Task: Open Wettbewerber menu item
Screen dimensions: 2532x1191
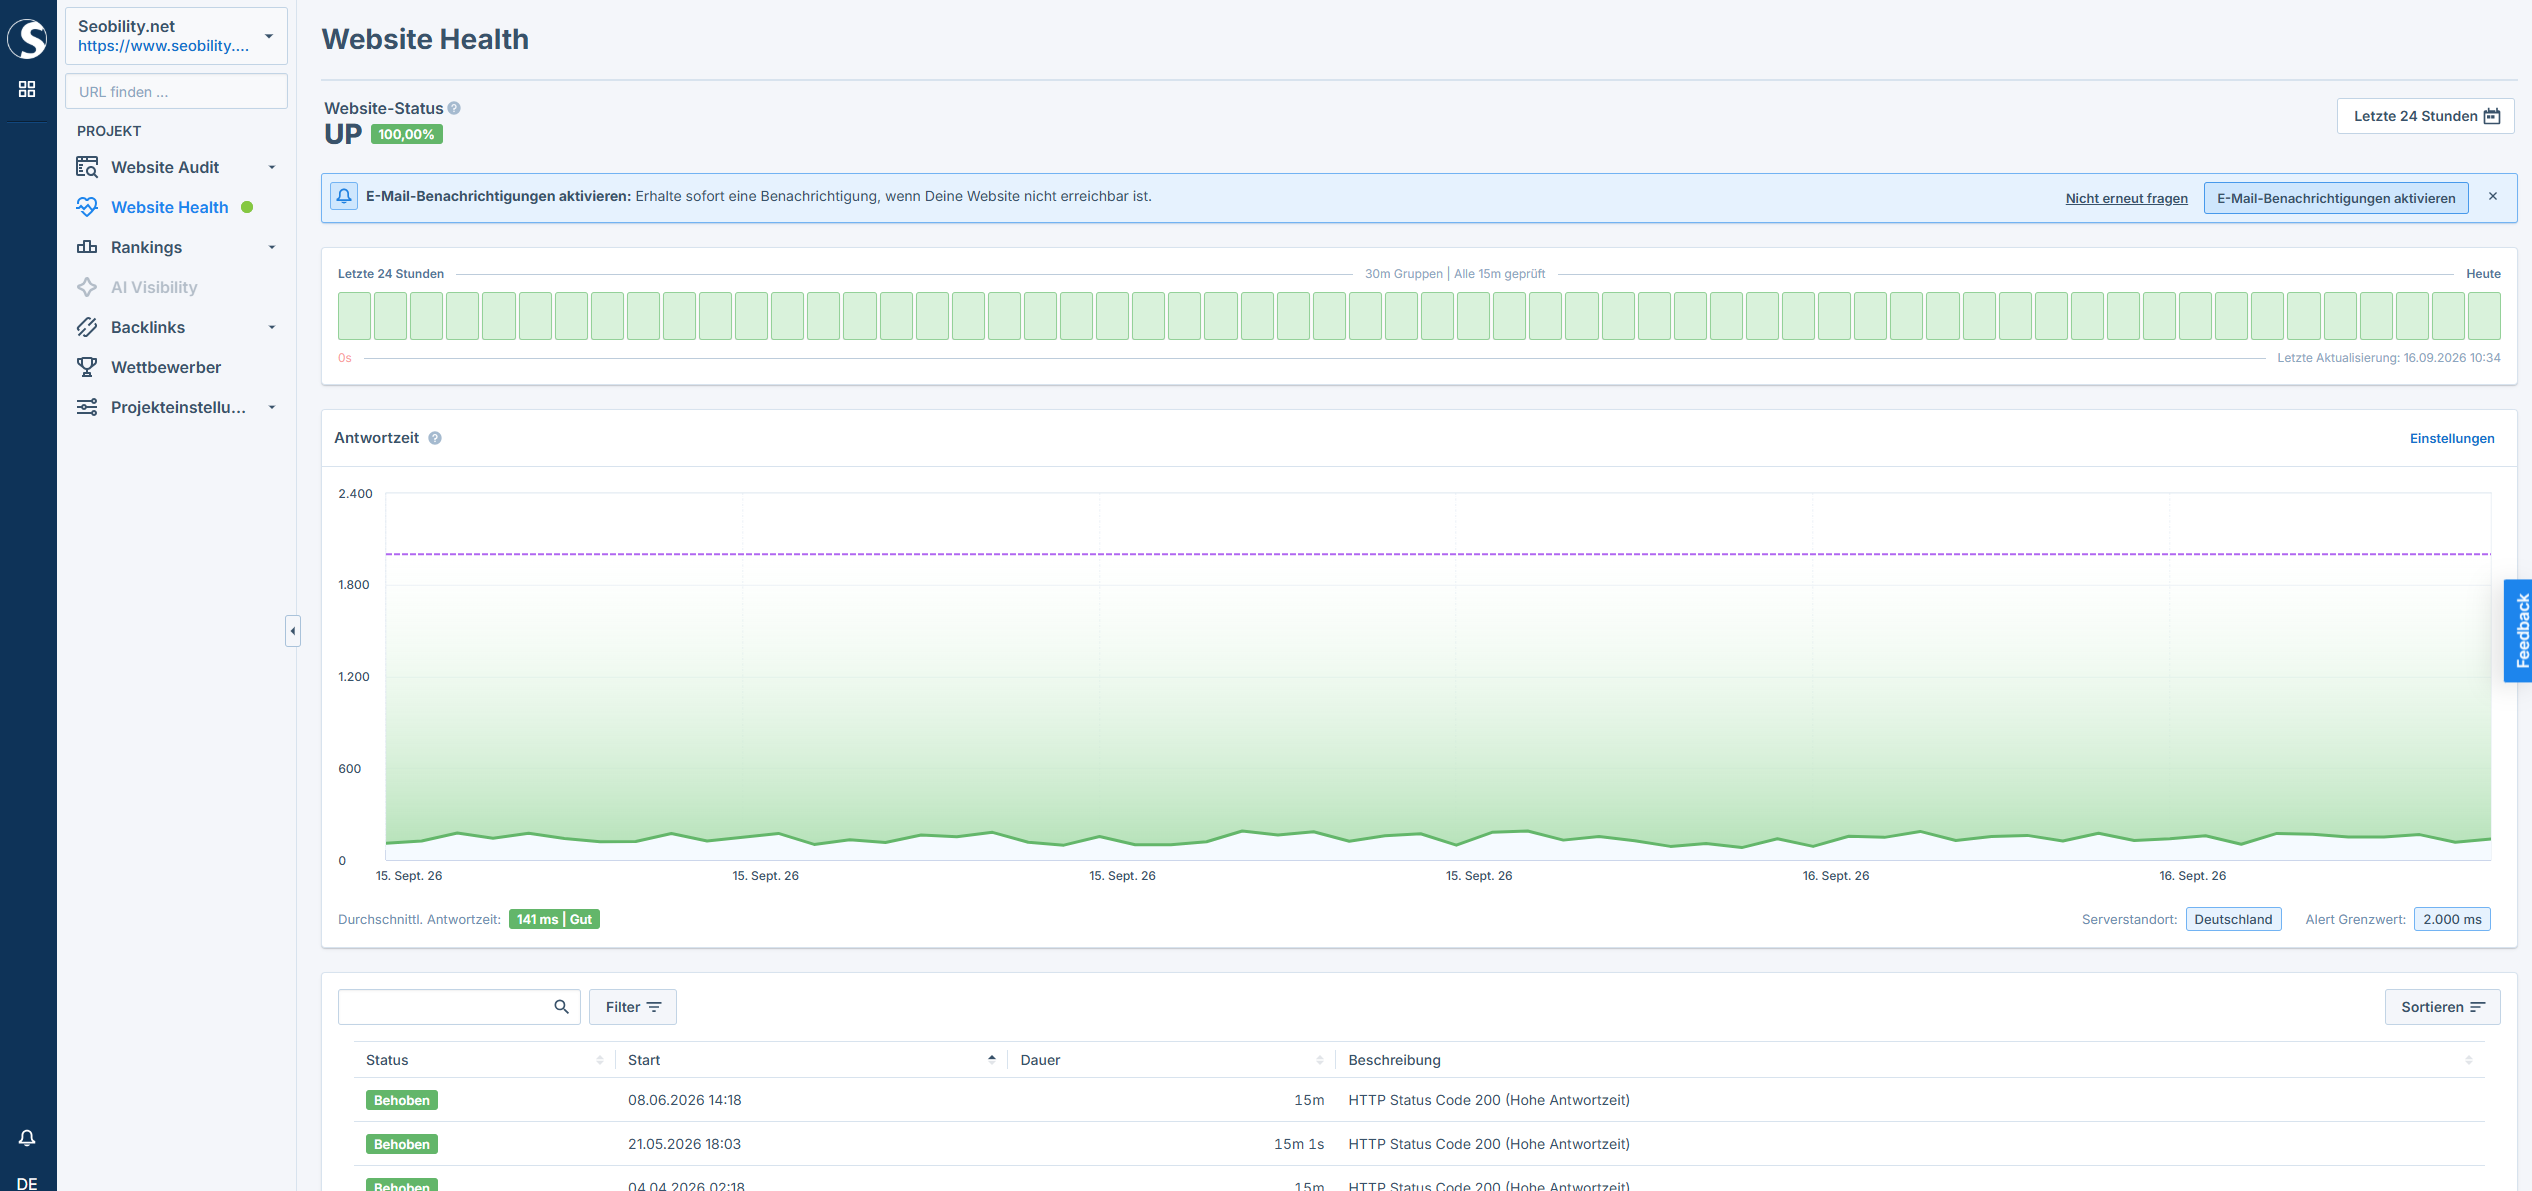Action: pyautogui.click(x=166, y=367)
